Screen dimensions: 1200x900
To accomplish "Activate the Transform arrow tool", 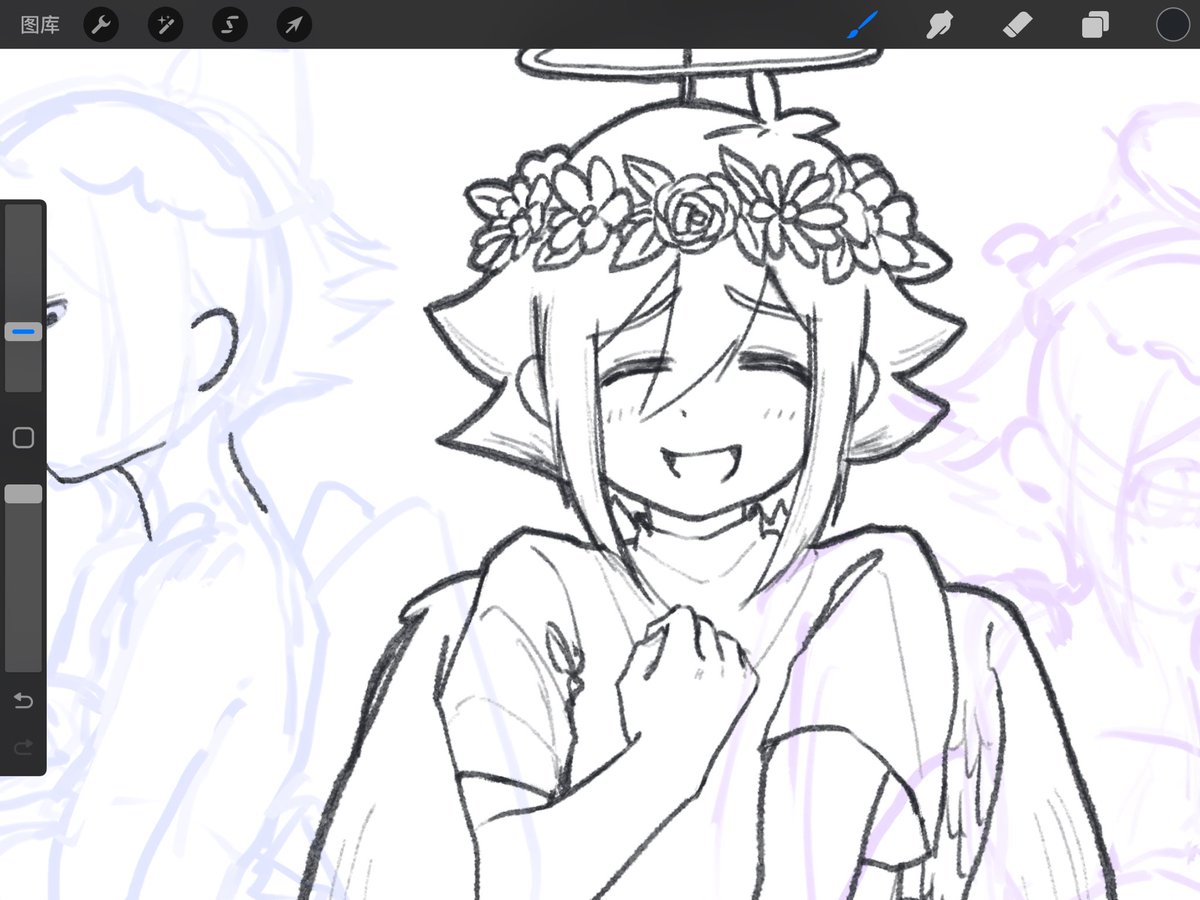I will pos(294,25).
